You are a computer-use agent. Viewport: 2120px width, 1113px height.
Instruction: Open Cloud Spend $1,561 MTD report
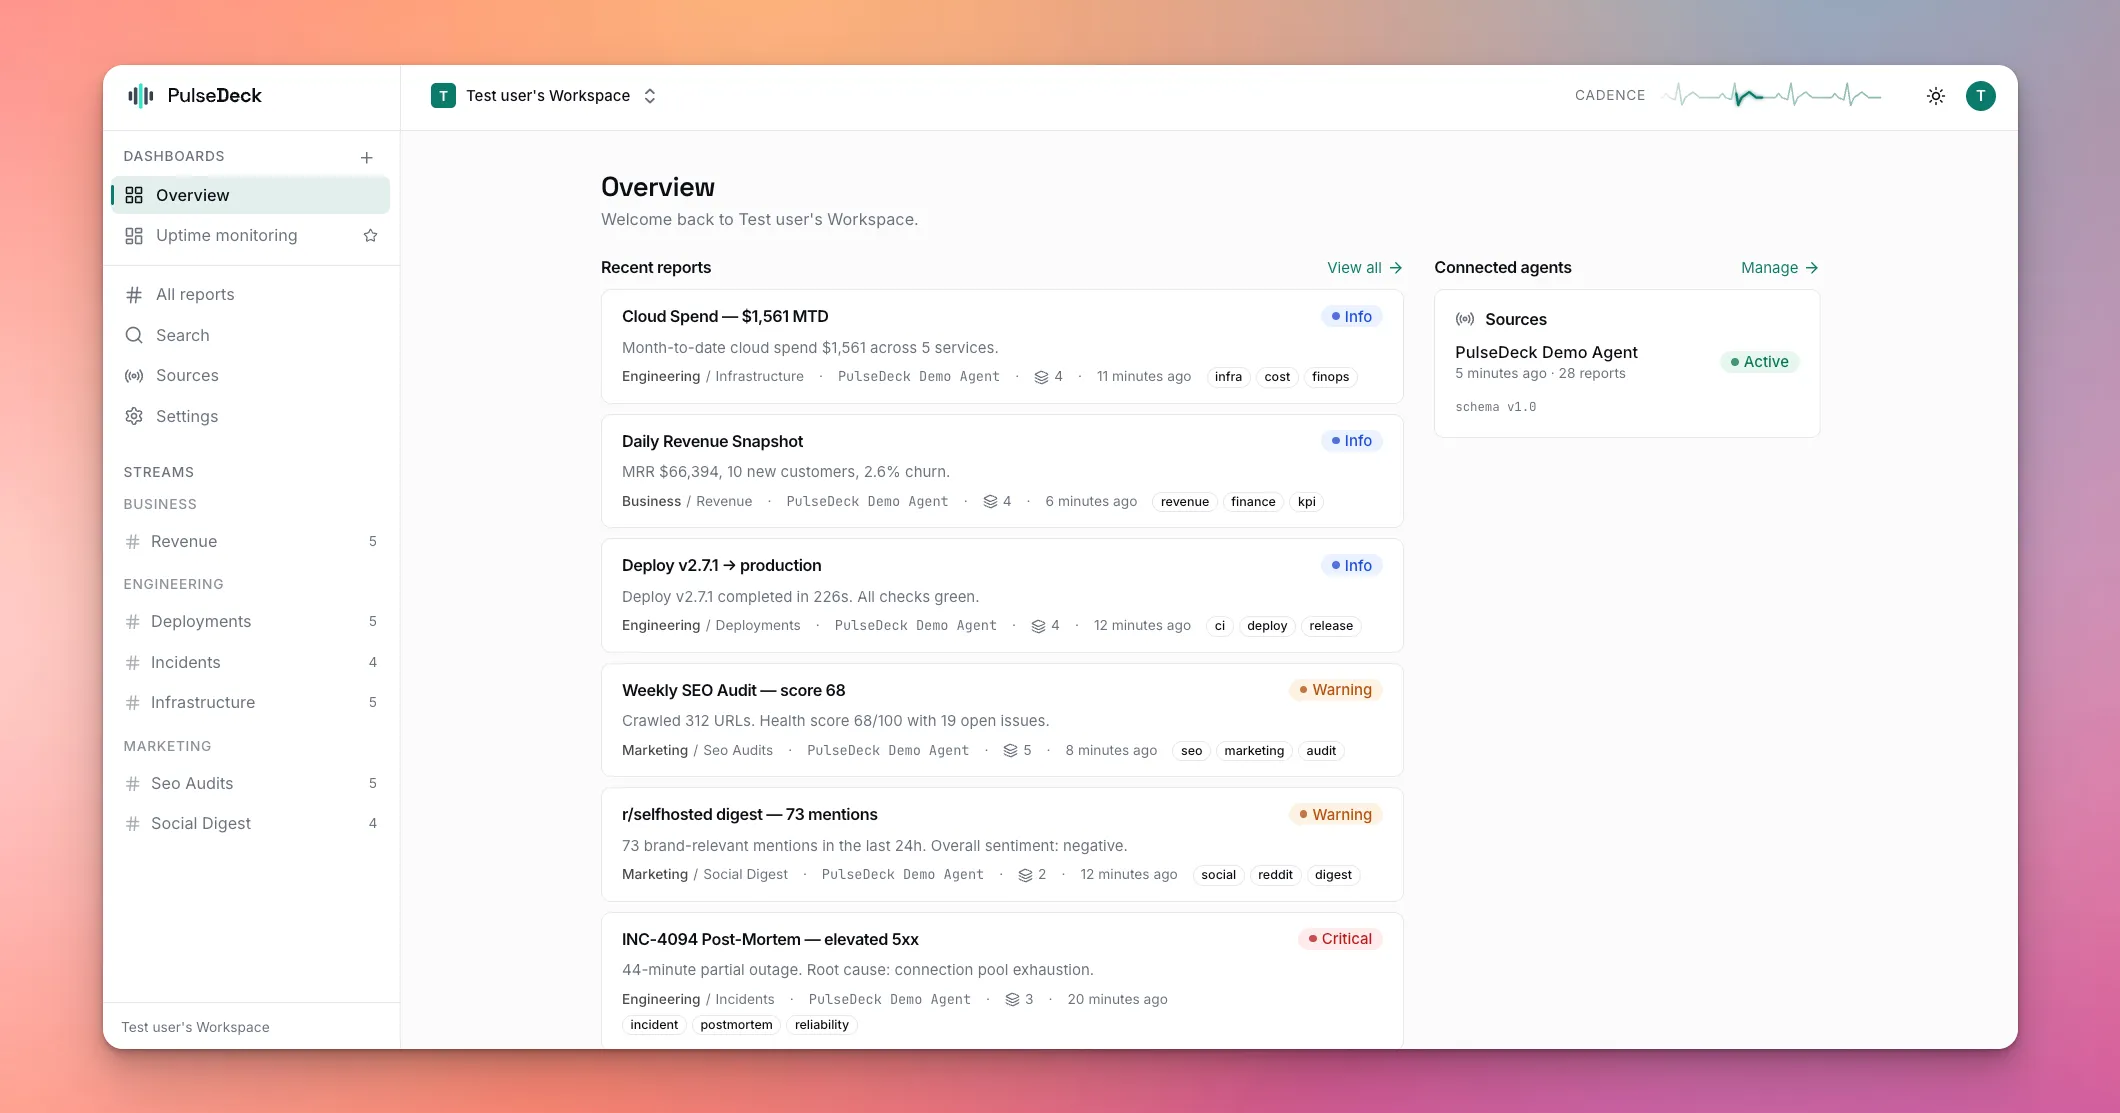point(1002,347)
